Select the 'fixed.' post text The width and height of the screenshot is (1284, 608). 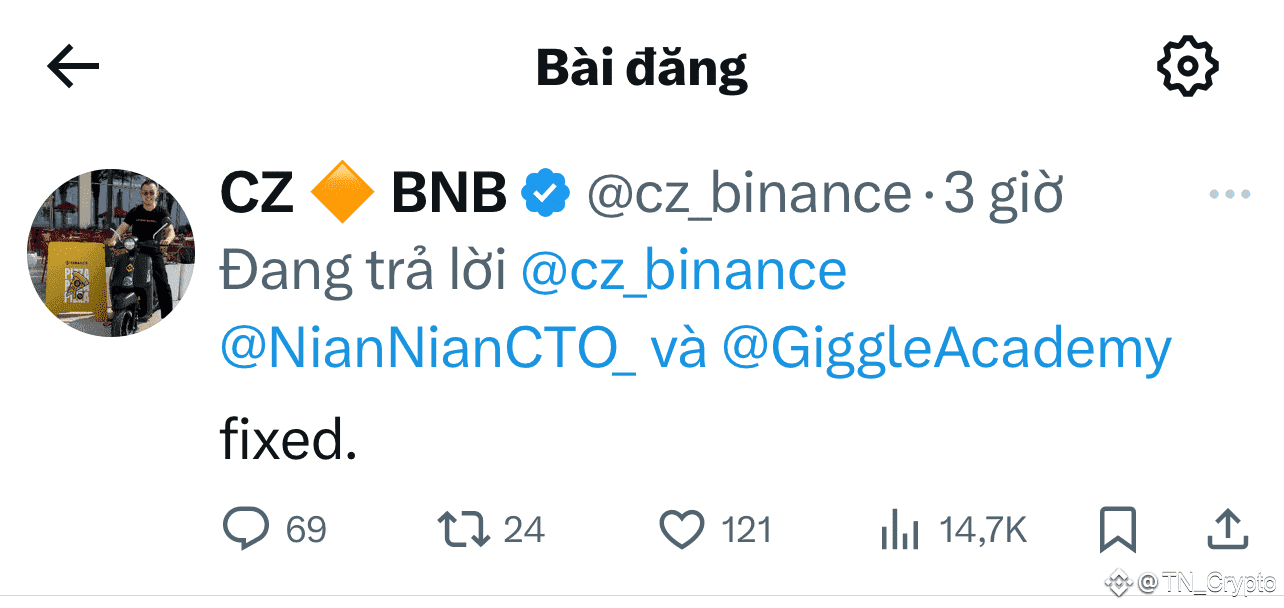click(288, 440)
